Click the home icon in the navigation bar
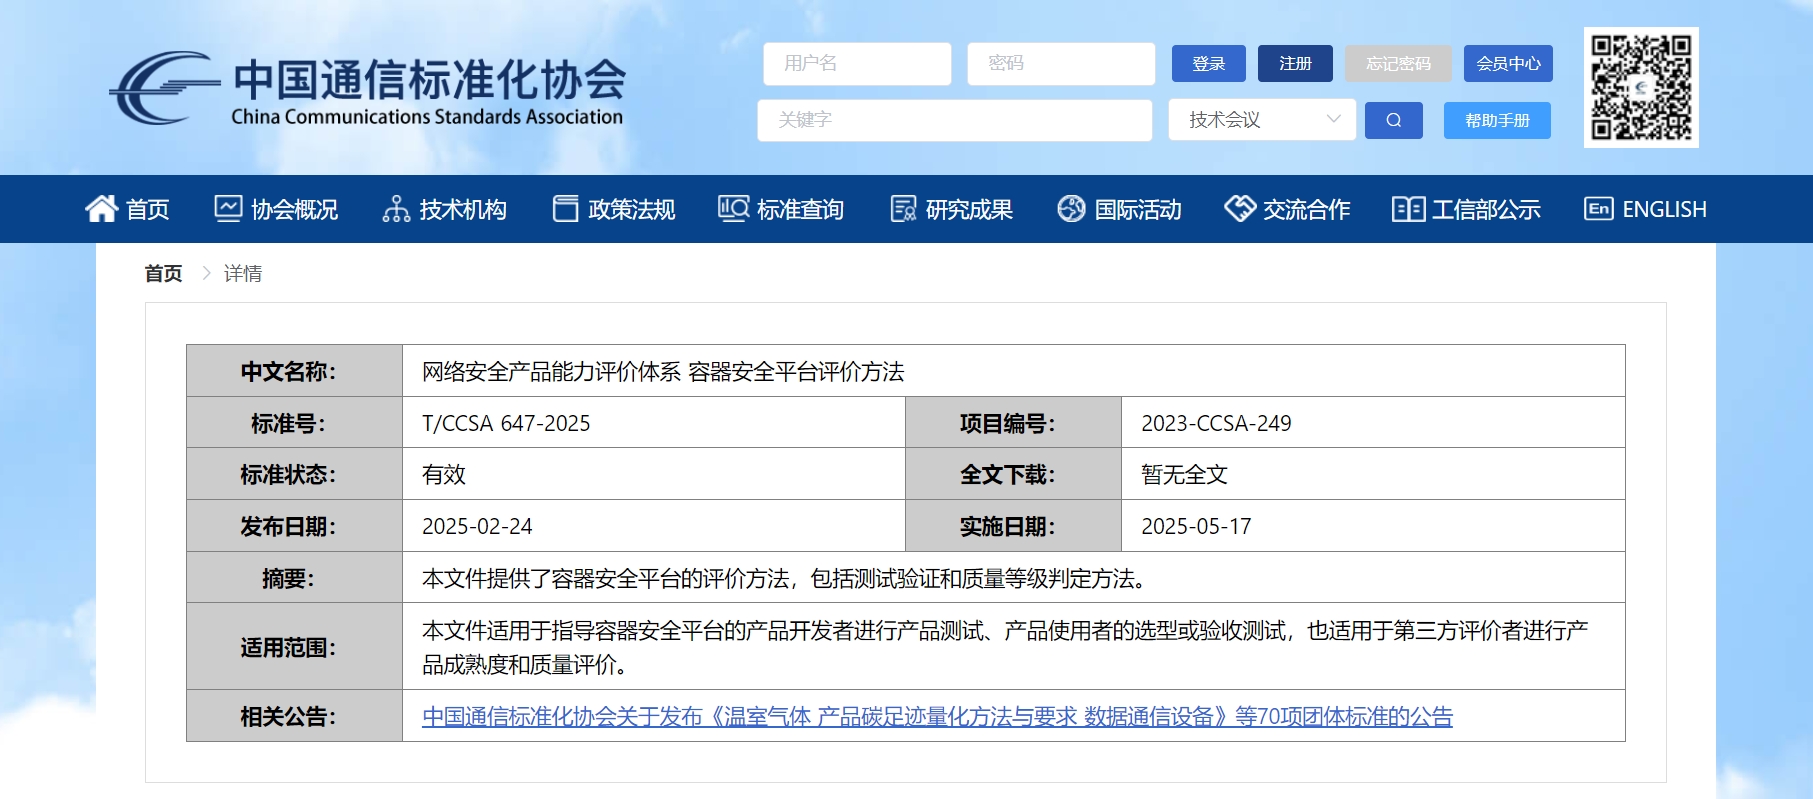 coord(101,208)
